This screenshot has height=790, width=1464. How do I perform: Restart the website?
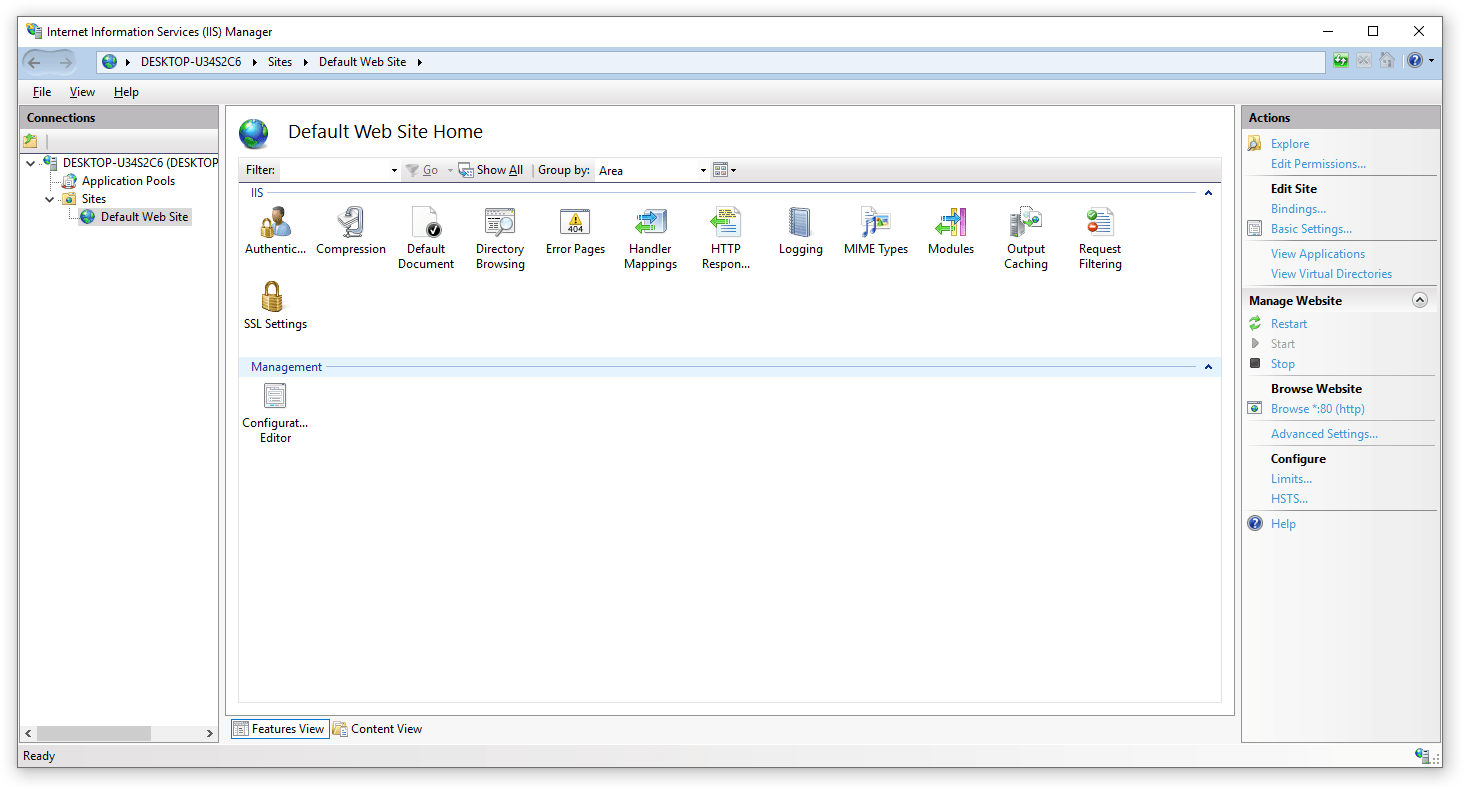click(1289, 324)
